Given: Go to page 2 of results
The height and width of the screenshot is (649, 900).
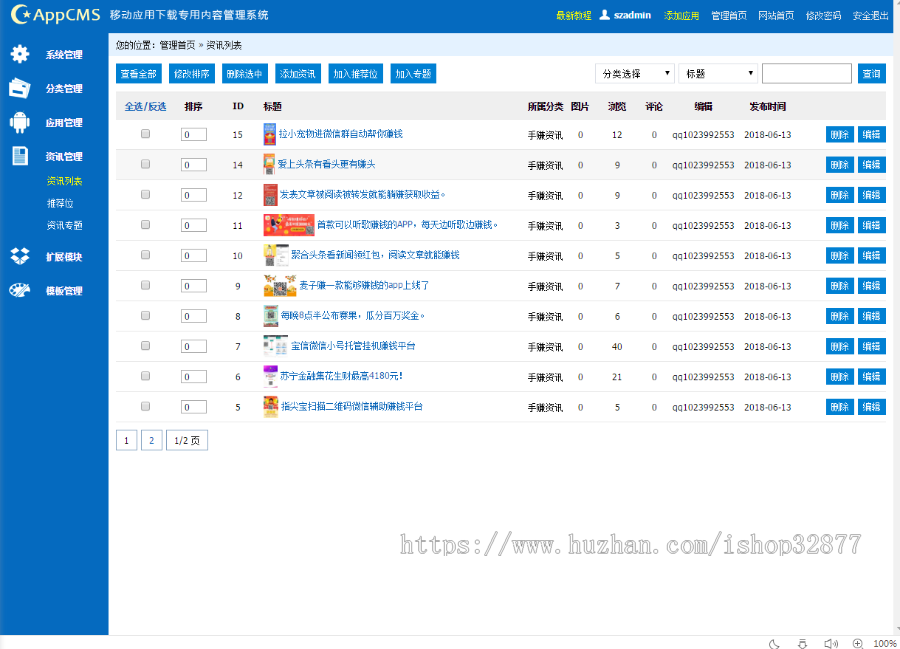Looking at the screenshot, I should [152, 440].
